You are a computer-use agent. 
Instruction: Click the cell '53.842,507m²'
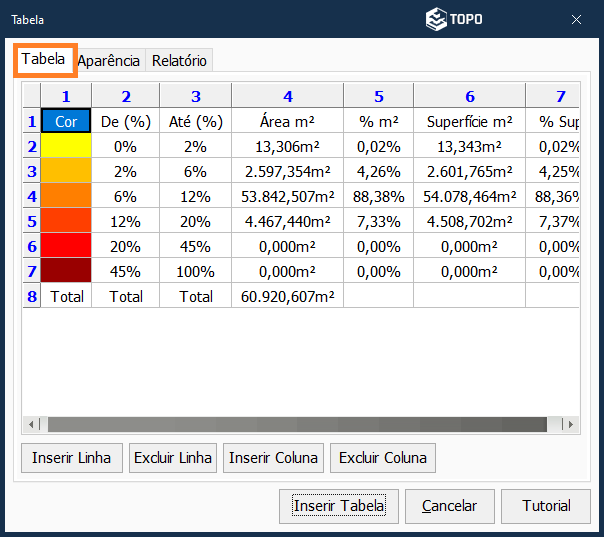pyautogui.click(x=287, y=196)
